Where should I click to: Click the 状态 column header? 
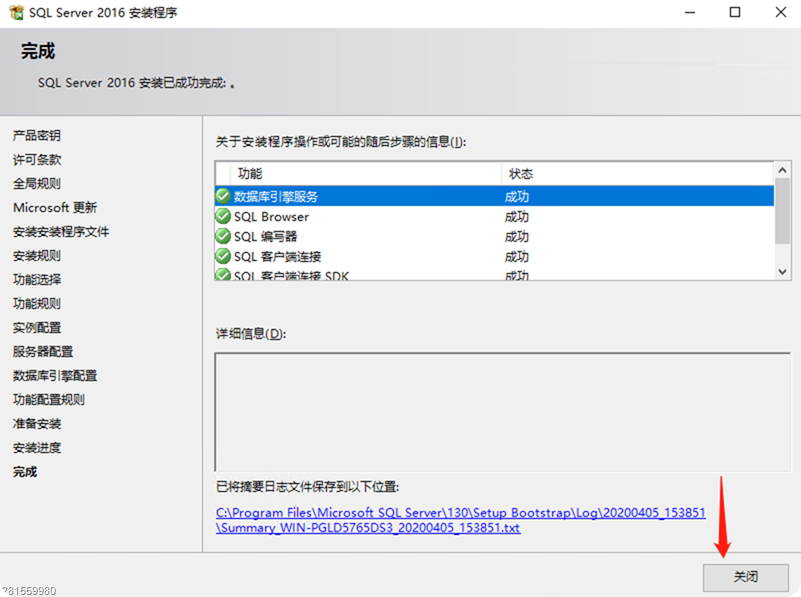coord(638,174)
